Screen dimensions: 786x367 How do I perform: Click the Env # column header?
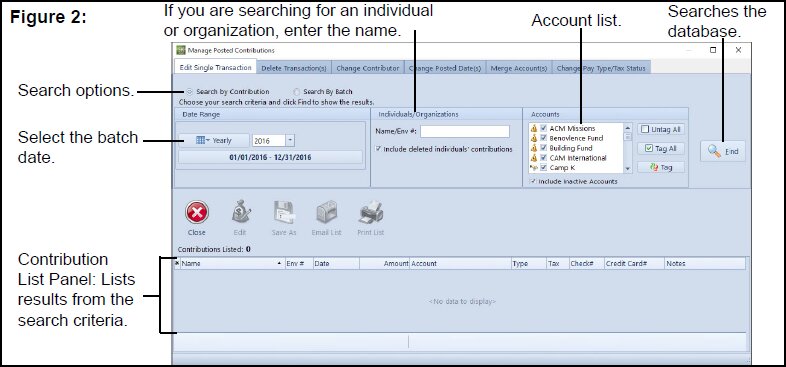[x=298, y=263]
